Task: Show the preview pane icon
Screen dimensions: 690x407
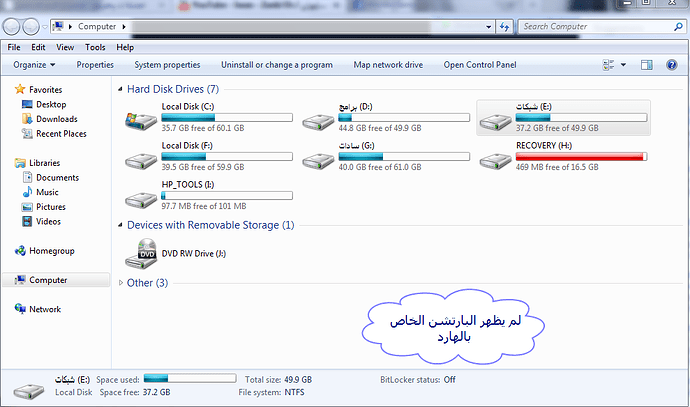Action: tap(646, 65)
